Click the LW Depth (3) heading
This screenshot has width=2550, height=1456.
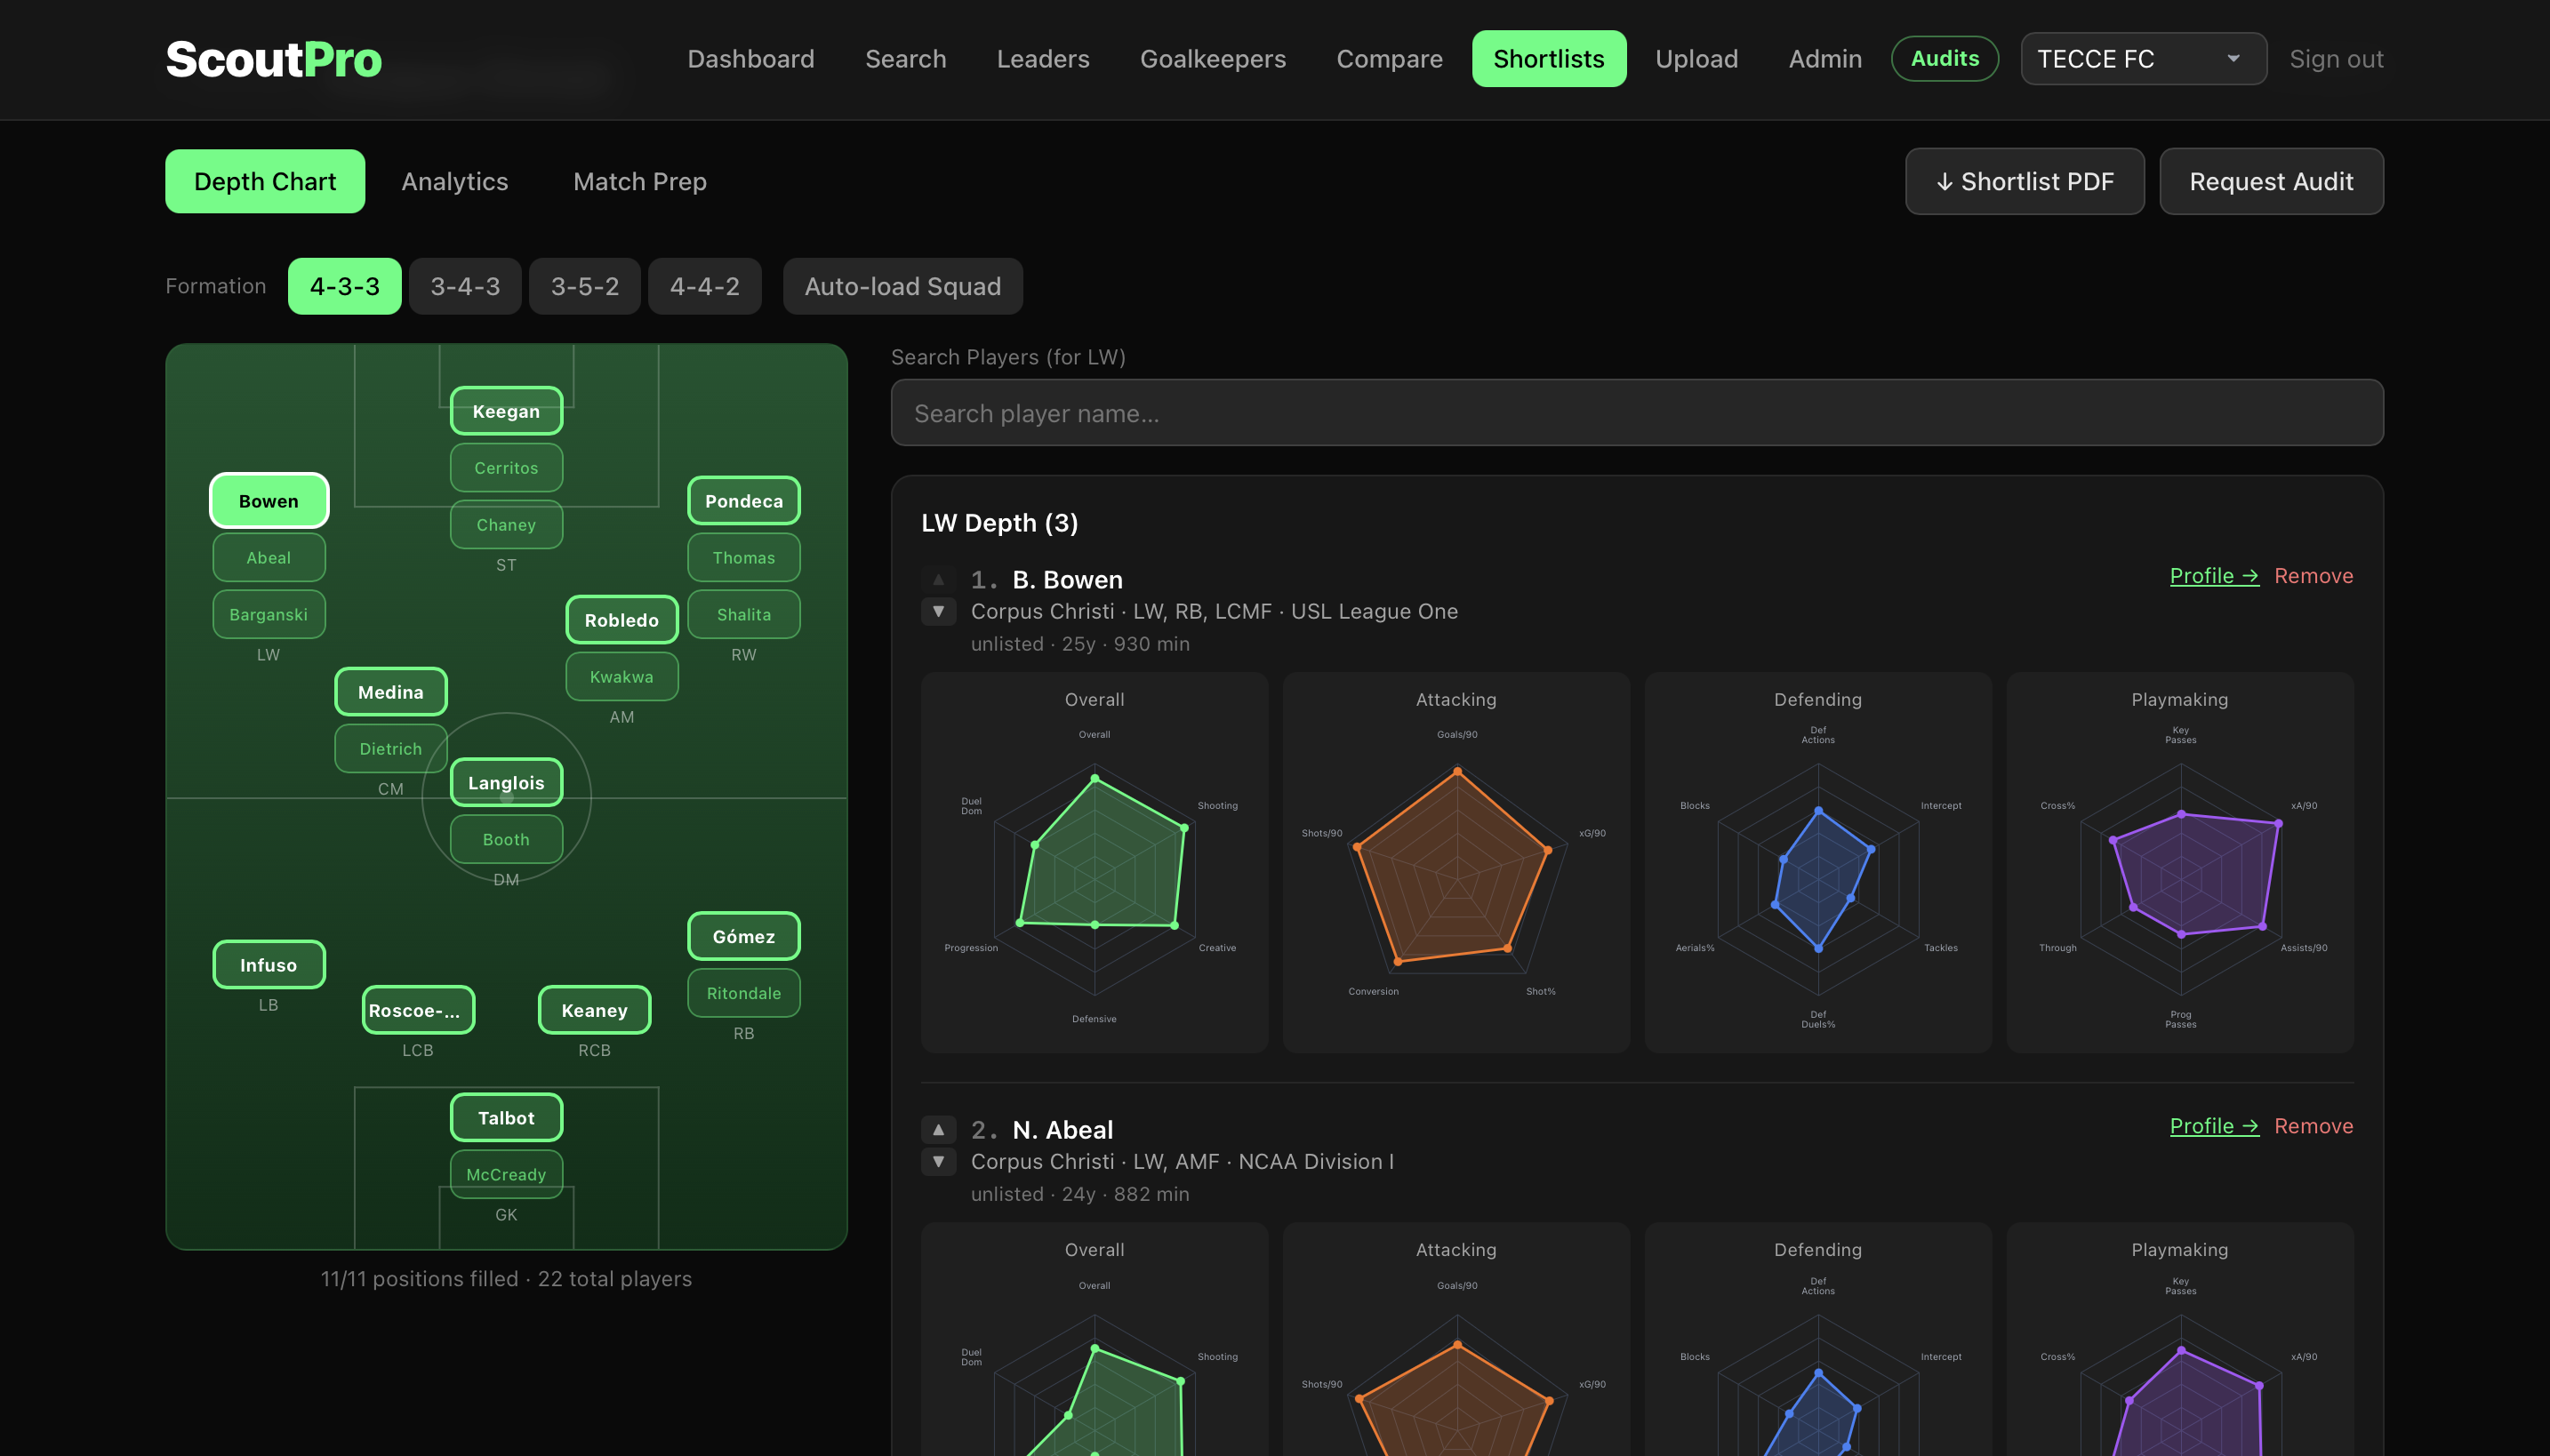[x=1000, y=523]
